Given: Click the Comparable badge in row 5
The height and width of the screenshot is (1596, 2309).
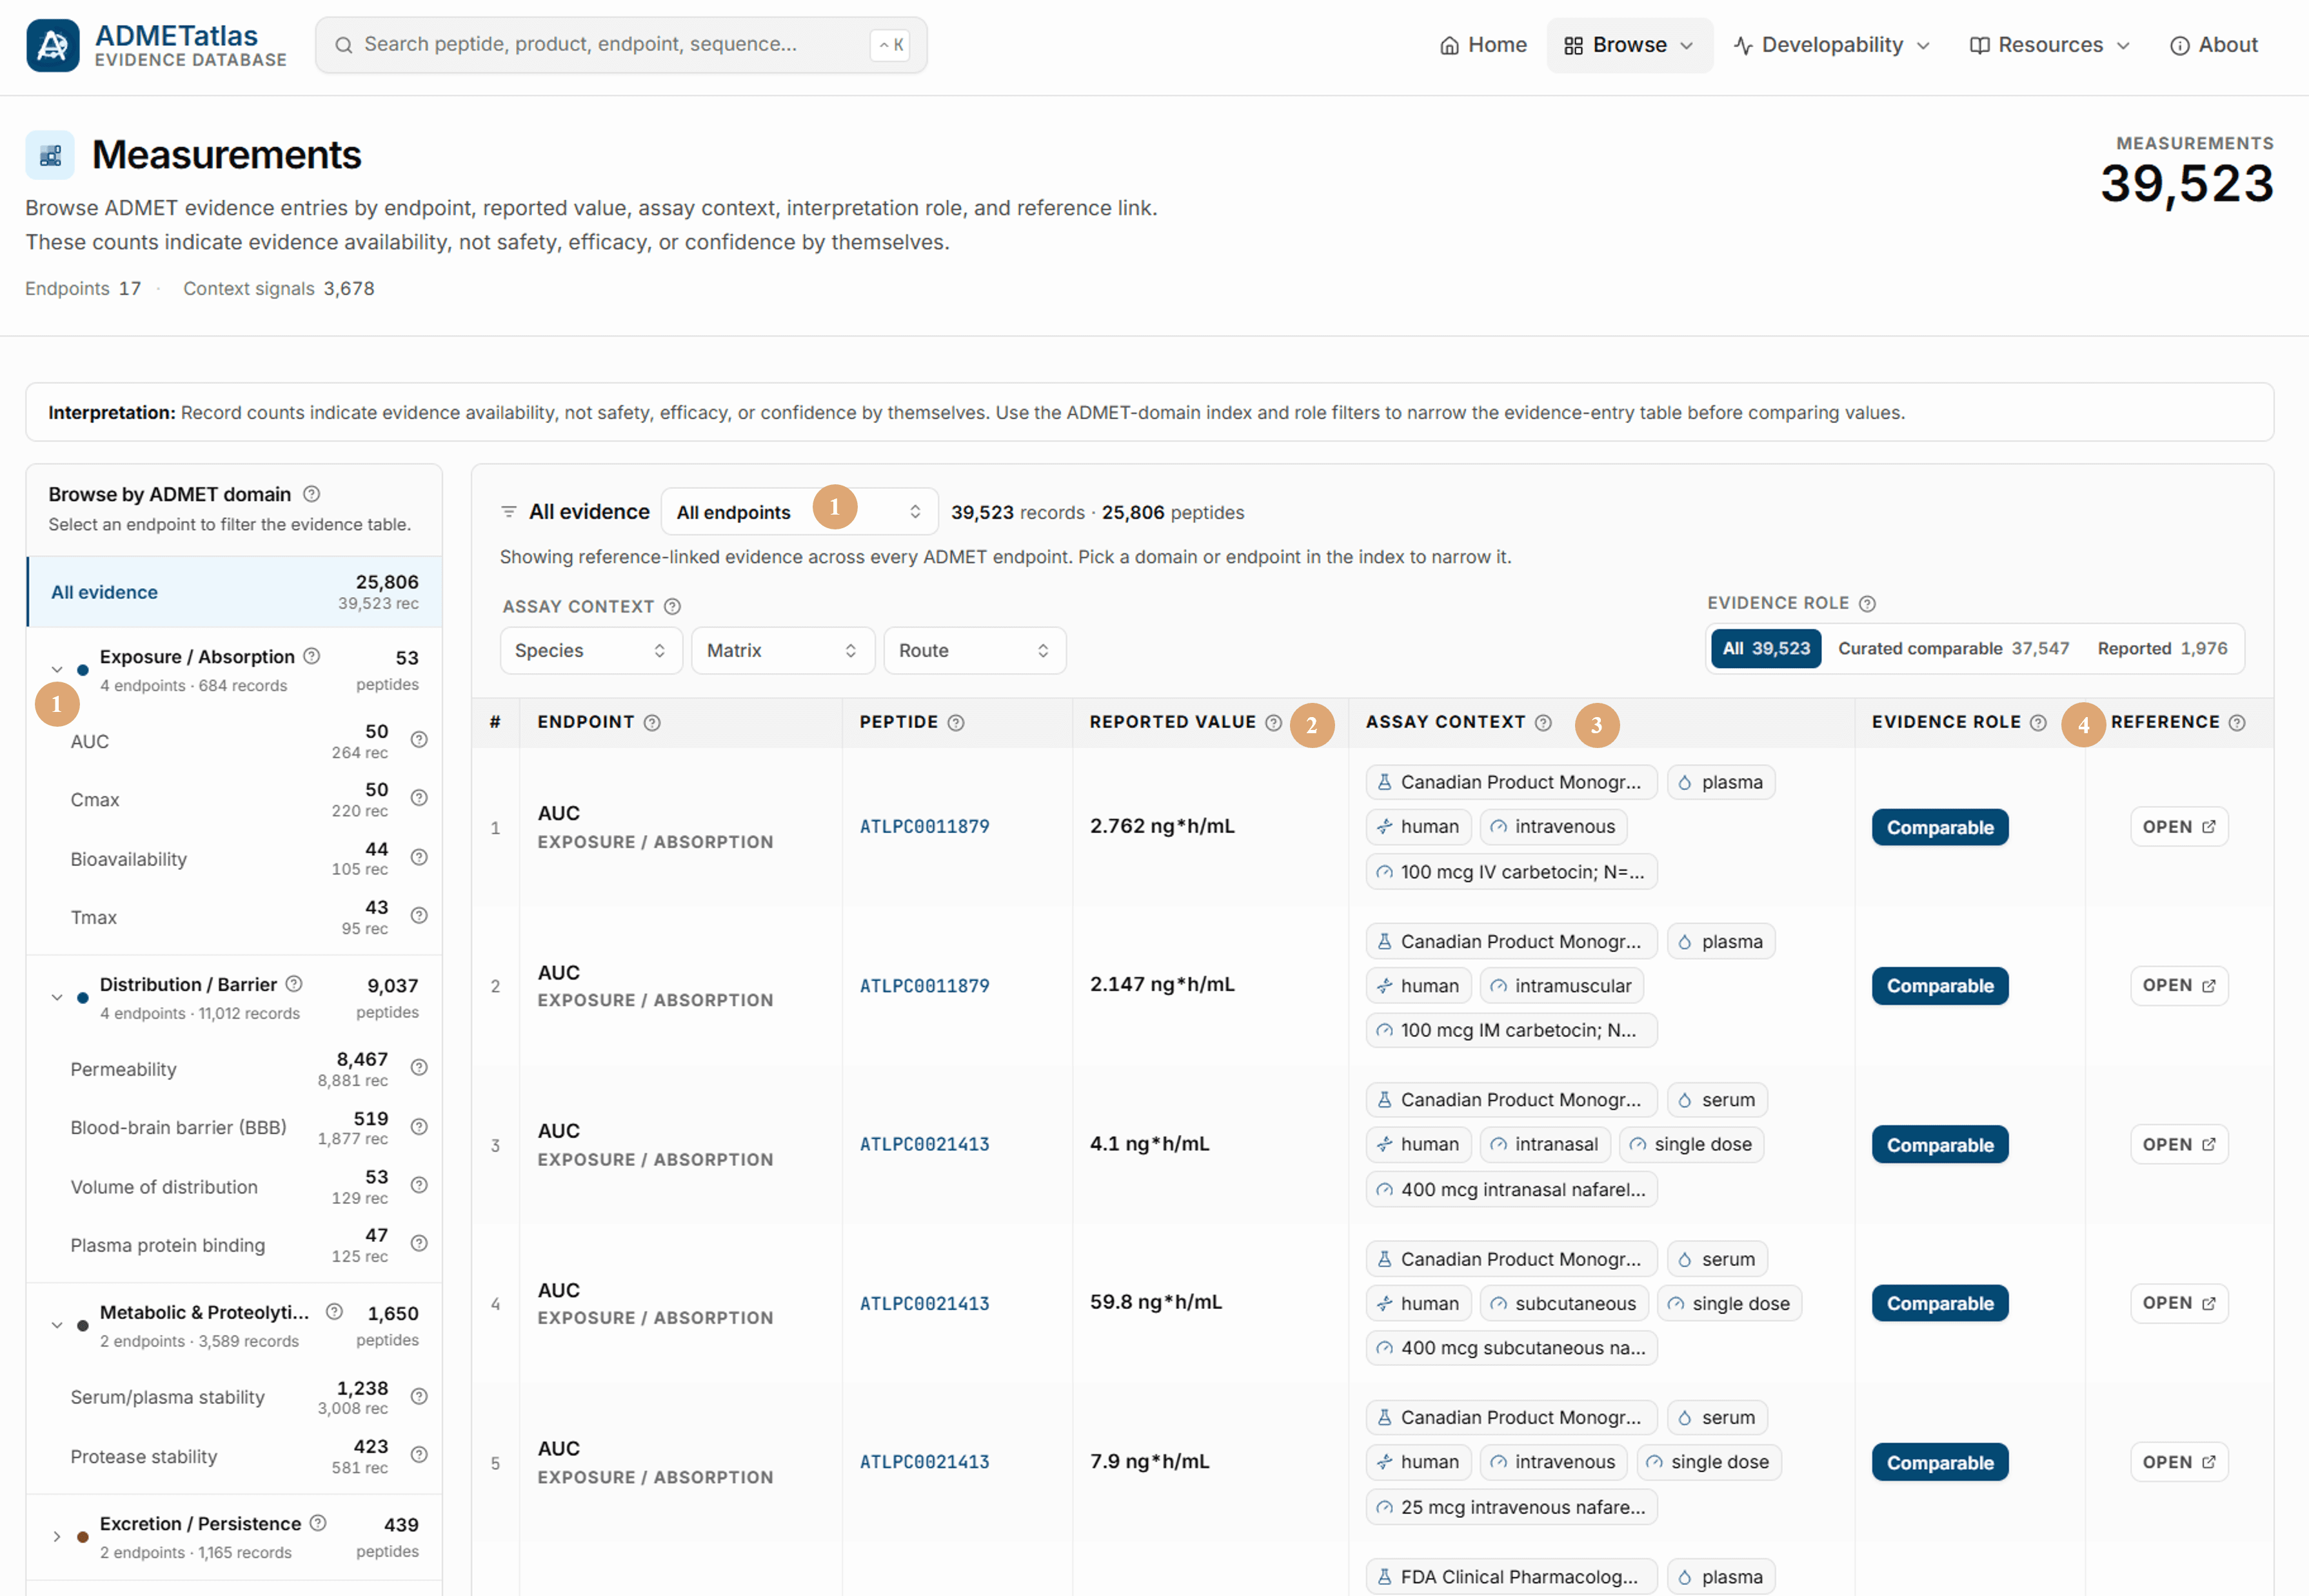Looking at the screenshot, I should click(1939, 1463).
